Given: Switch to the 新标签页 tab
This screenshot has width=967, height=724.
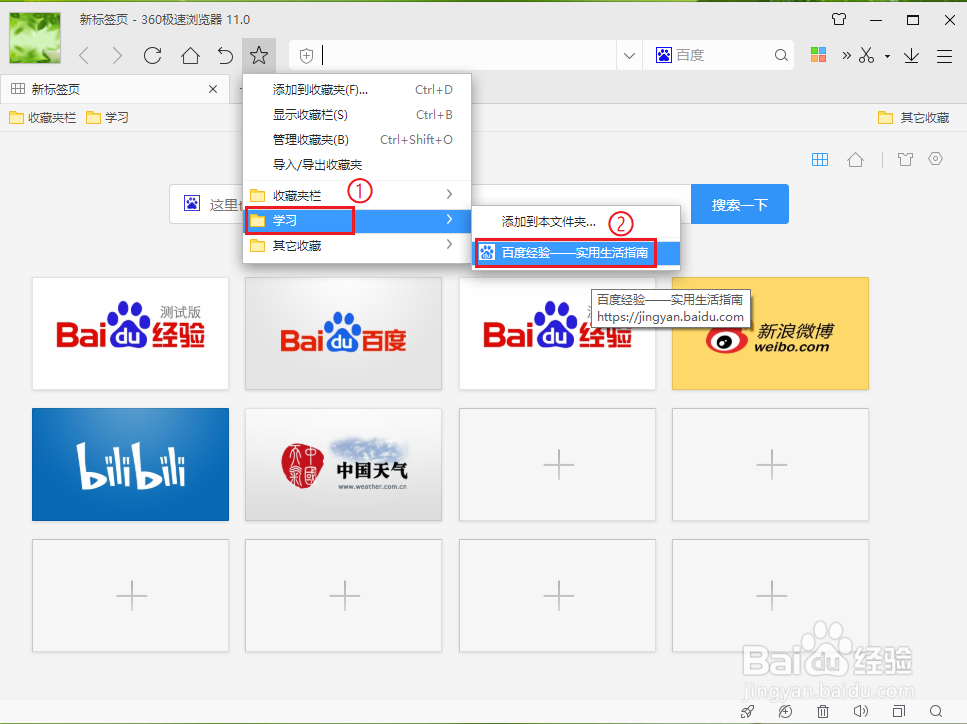Looking at the screenshot, I should coord(115,89).
